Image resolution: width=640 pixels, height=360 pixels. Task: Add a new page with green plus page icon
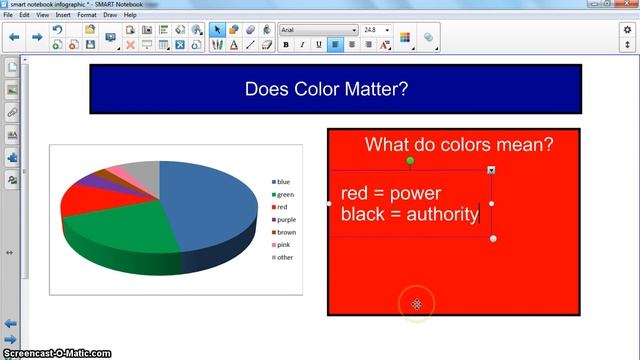tap(58, 44)
